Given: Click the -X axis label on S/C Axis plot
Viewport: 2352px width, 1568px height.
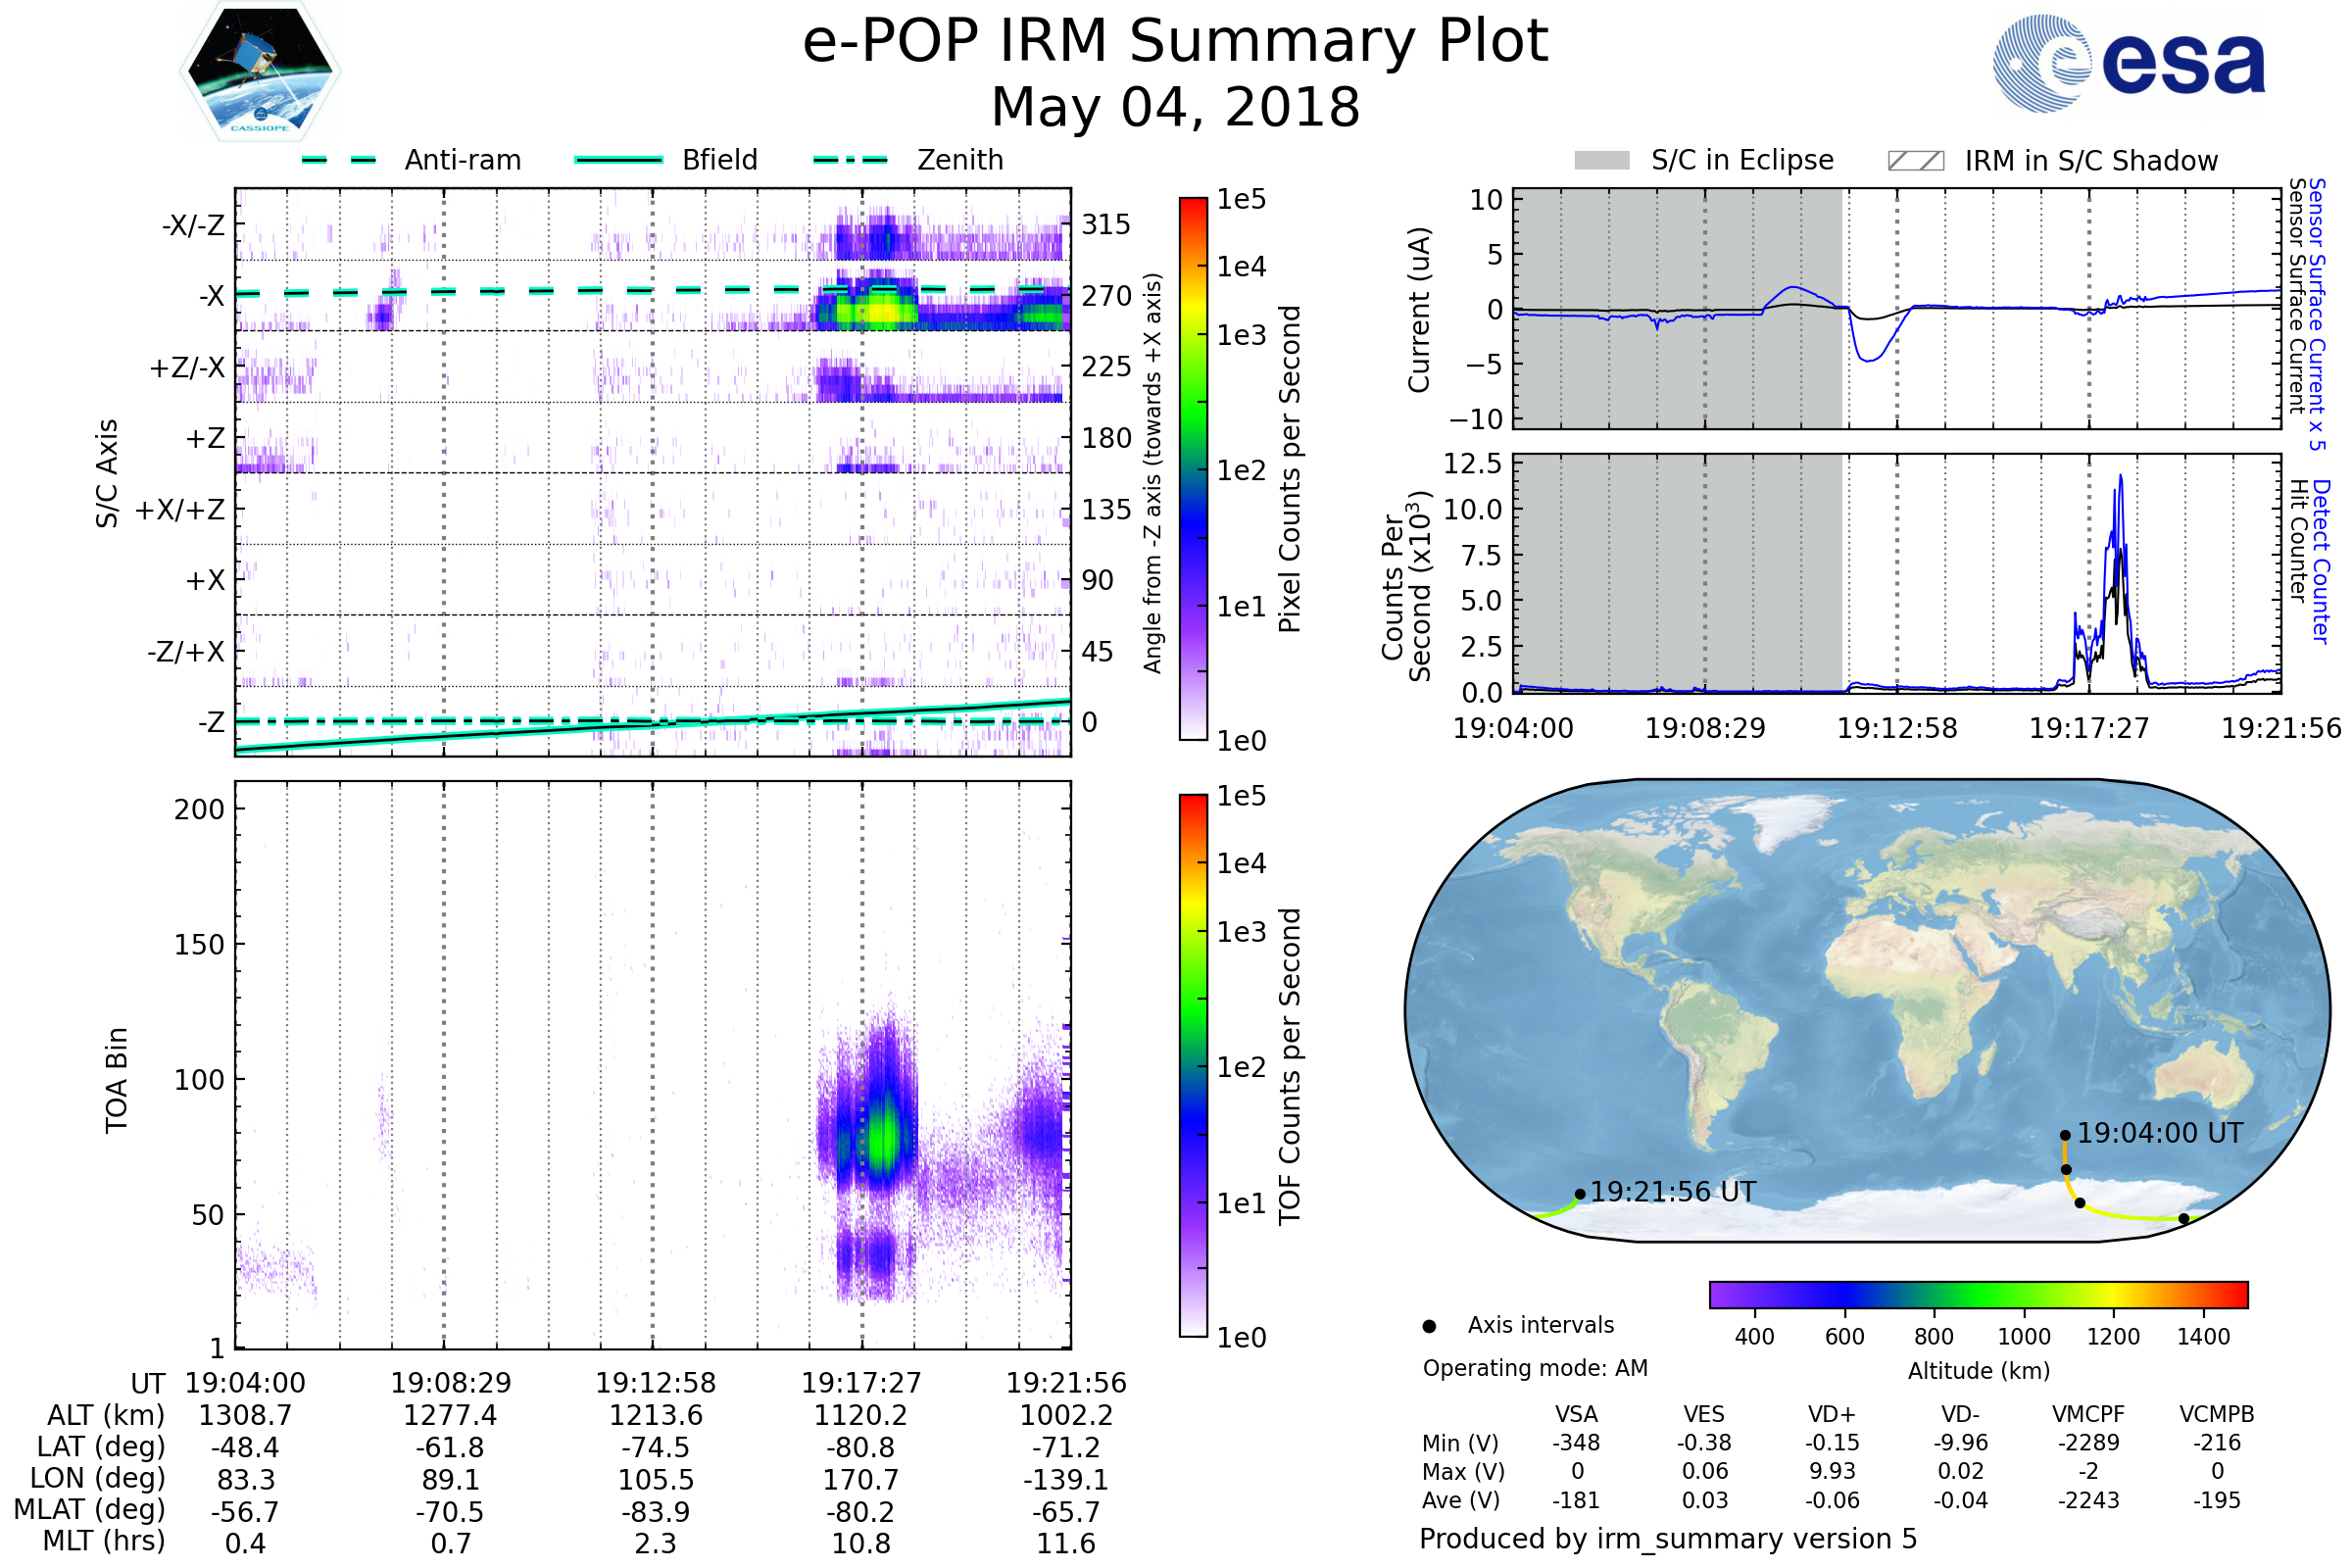Looking at the screenshot, I should coord(211,296).
